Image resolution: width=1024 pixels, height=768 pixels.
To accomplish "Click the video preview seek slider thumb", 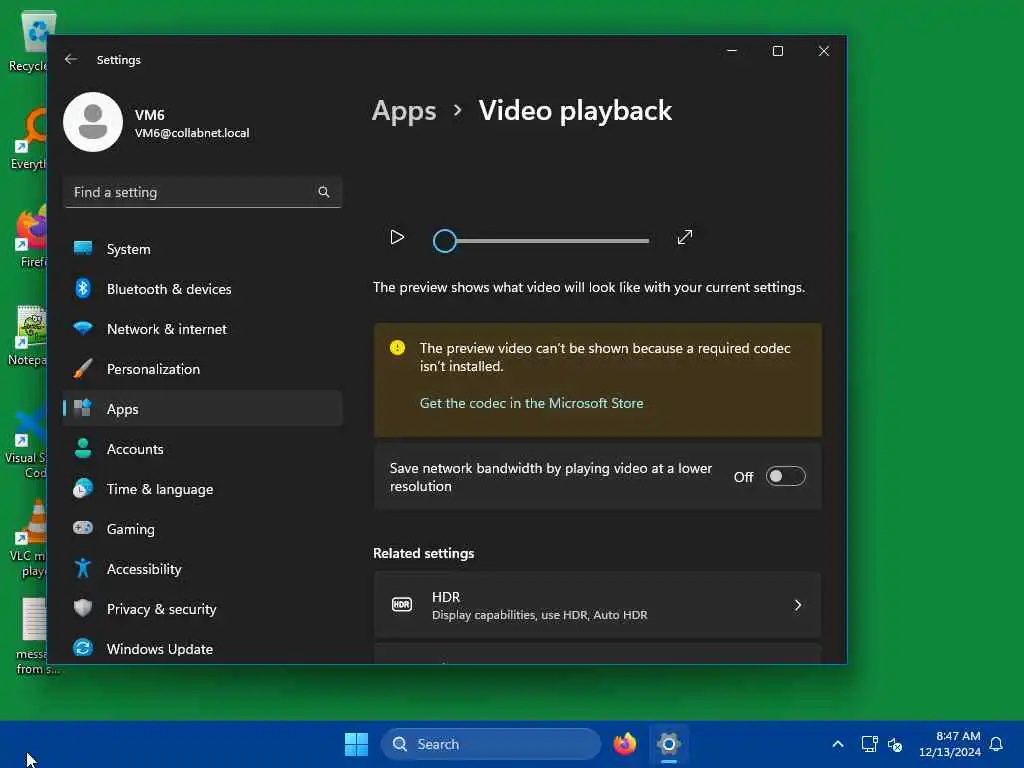I will coord(445,241).
